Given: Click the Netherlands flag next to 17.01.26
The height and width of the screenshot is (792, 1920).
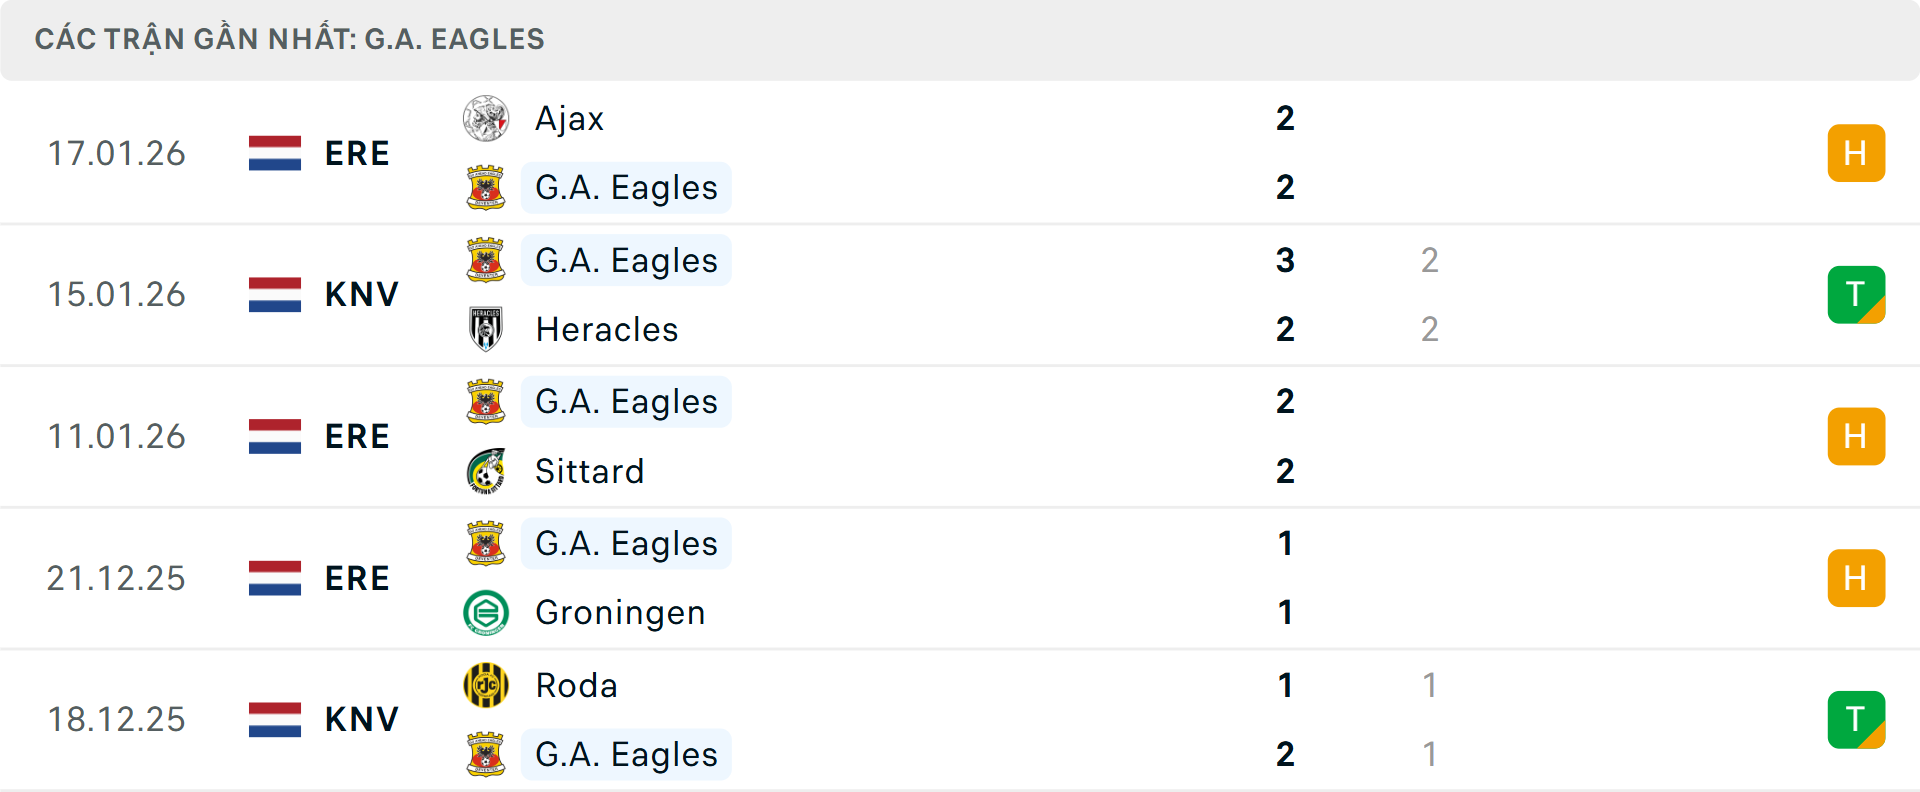Looking at the screenshot, I should click(x=274, y=153).
